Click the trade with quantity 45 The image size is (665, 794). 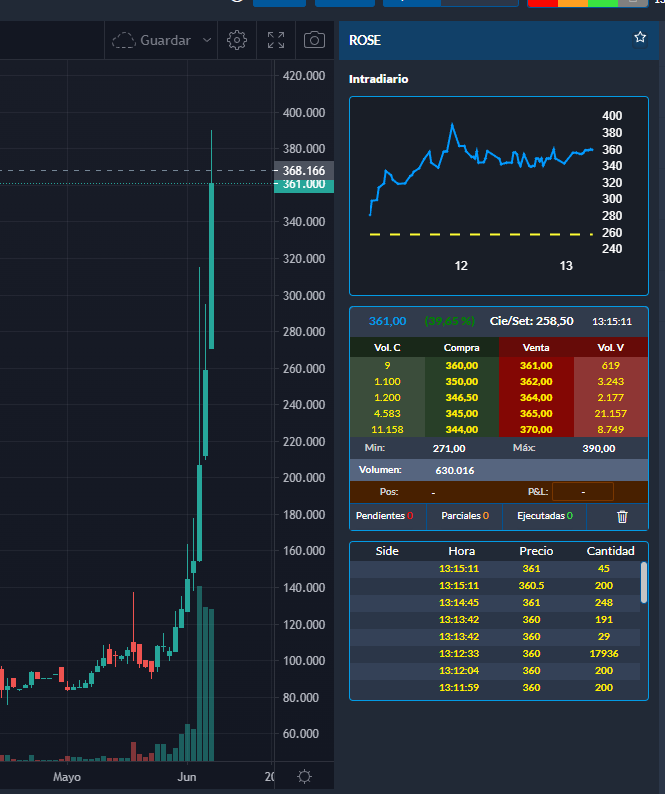495,569
